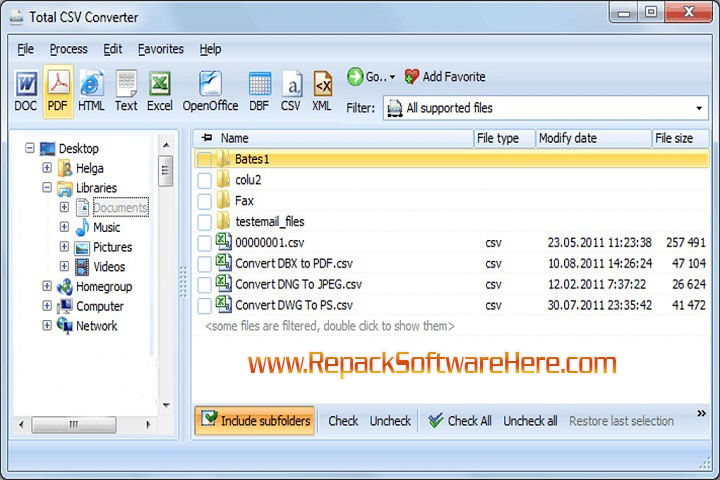The width and height of the screenshot is (720, 480).
Task: Check the 00000001.csv checkbox
Action: [x=204, y=243]
